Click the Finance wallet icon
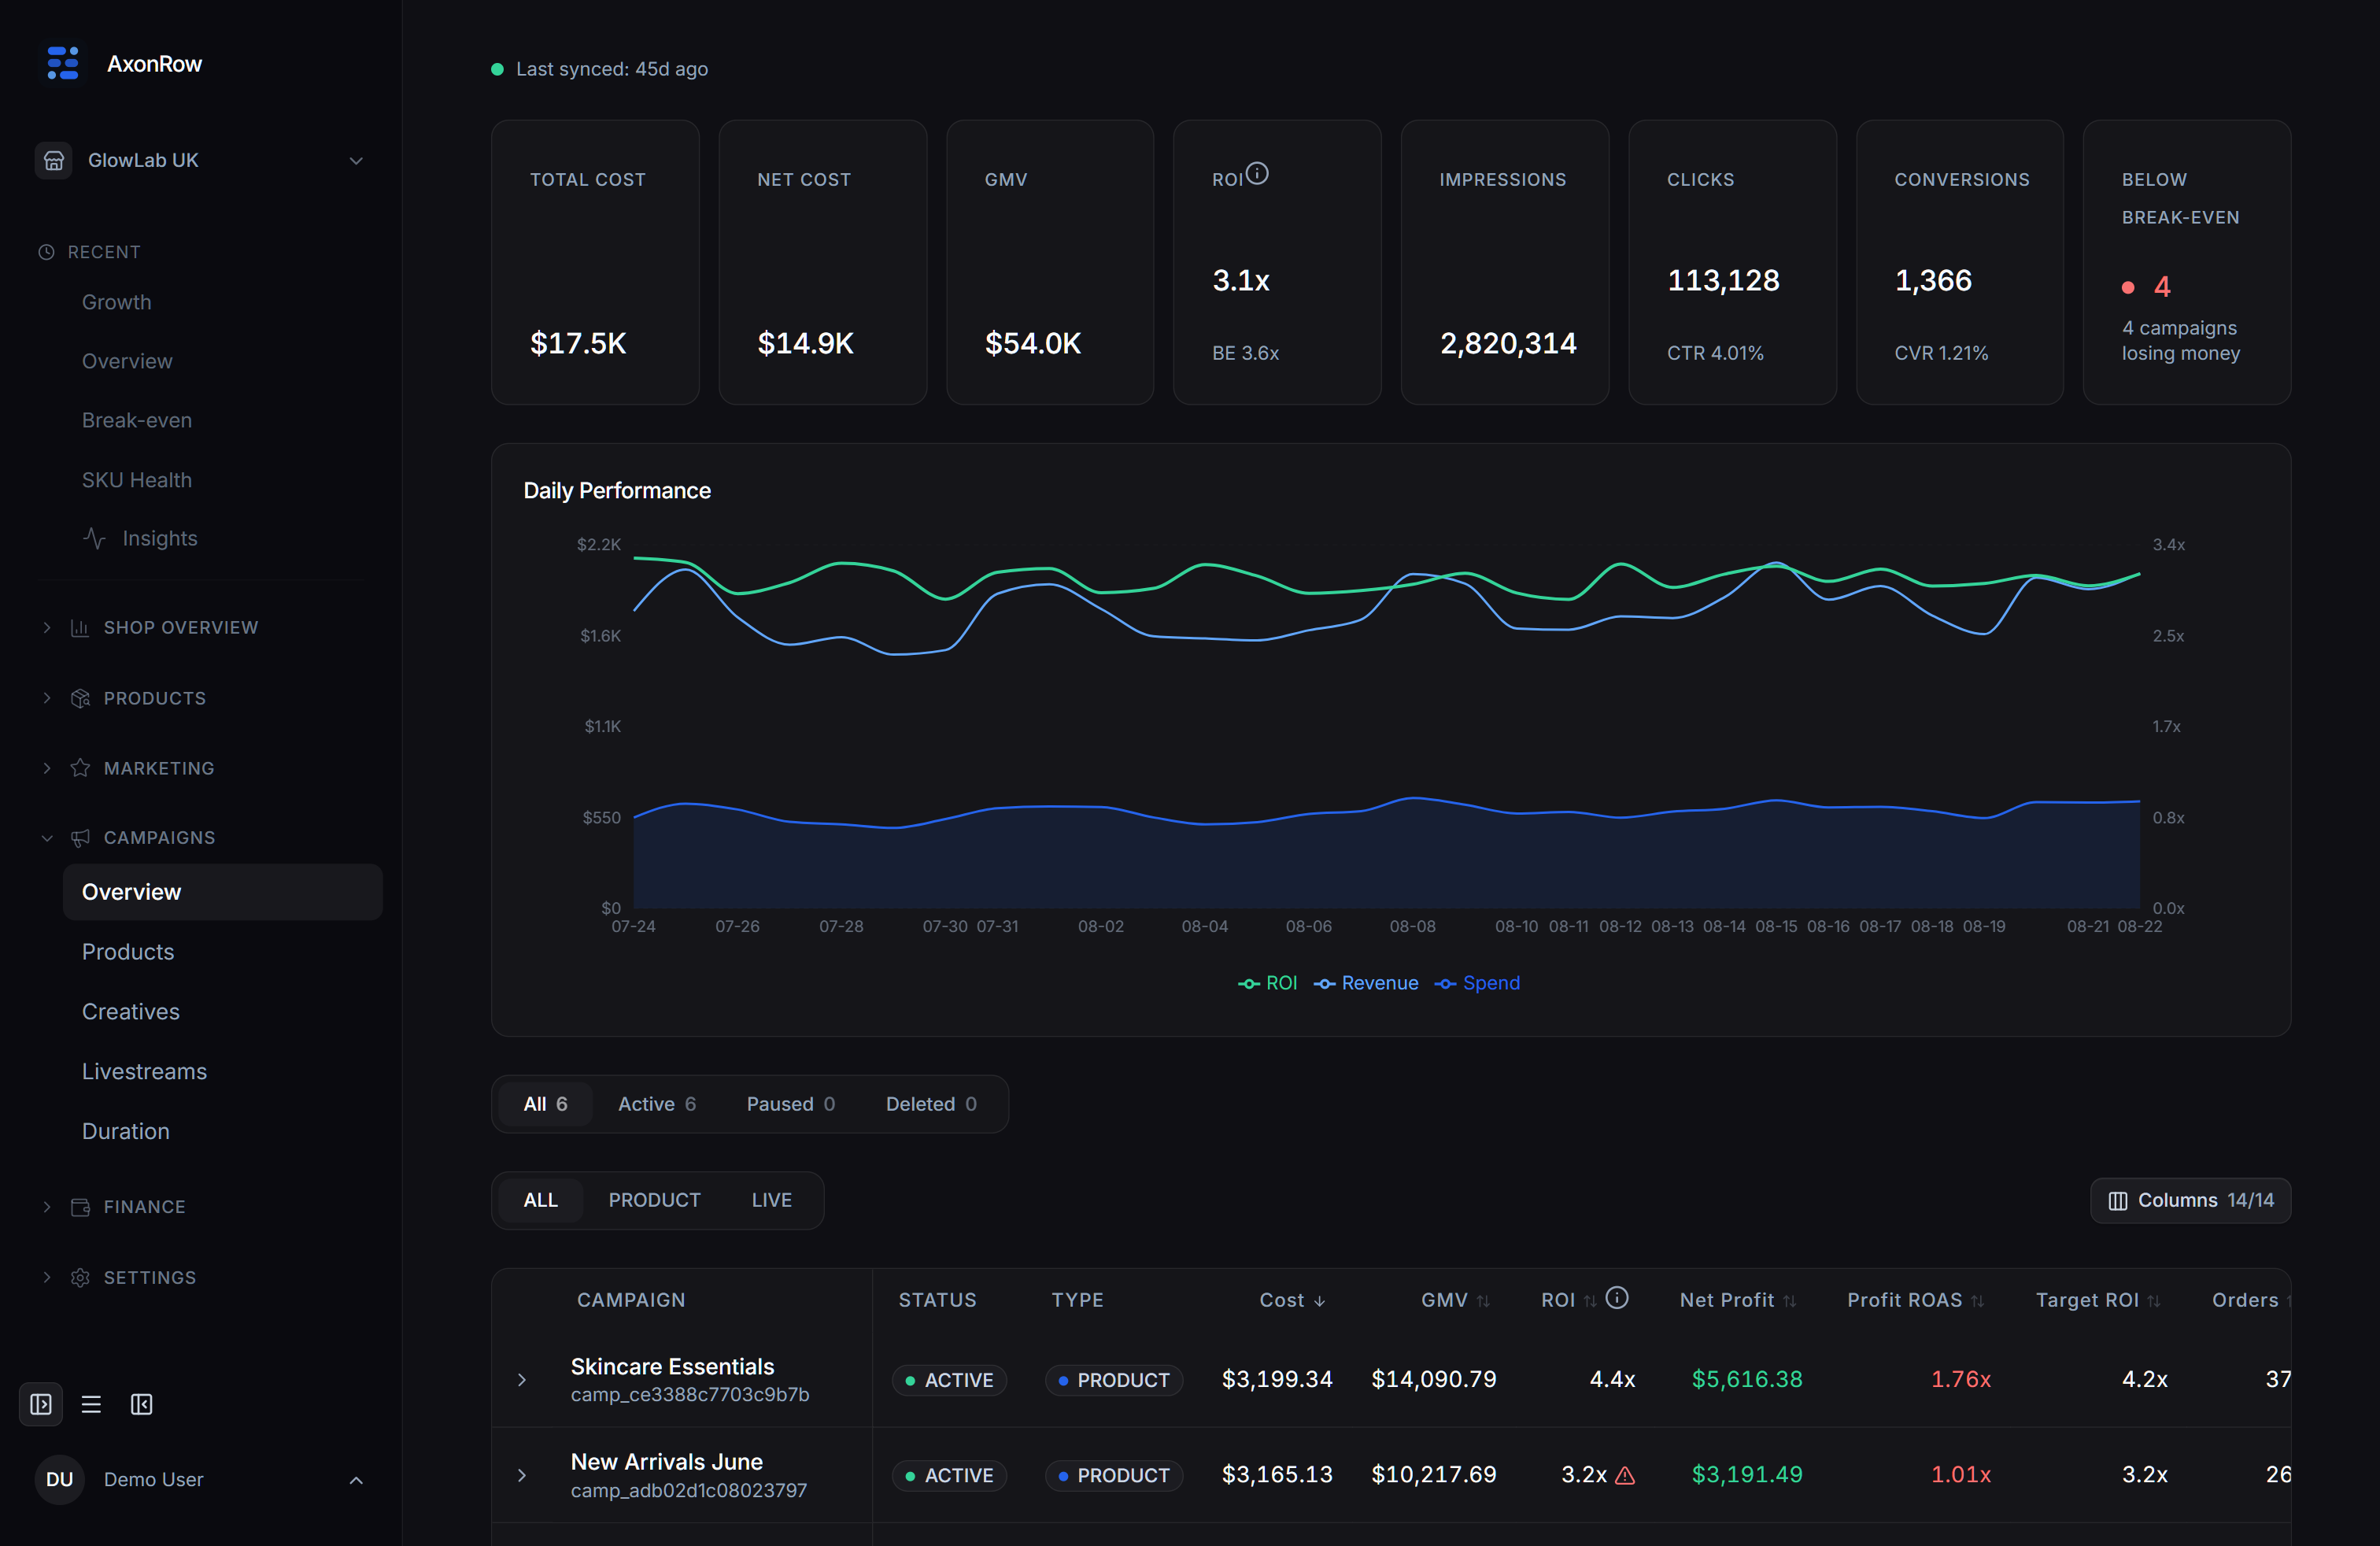2380x1546 pixels. [80, 1207]
